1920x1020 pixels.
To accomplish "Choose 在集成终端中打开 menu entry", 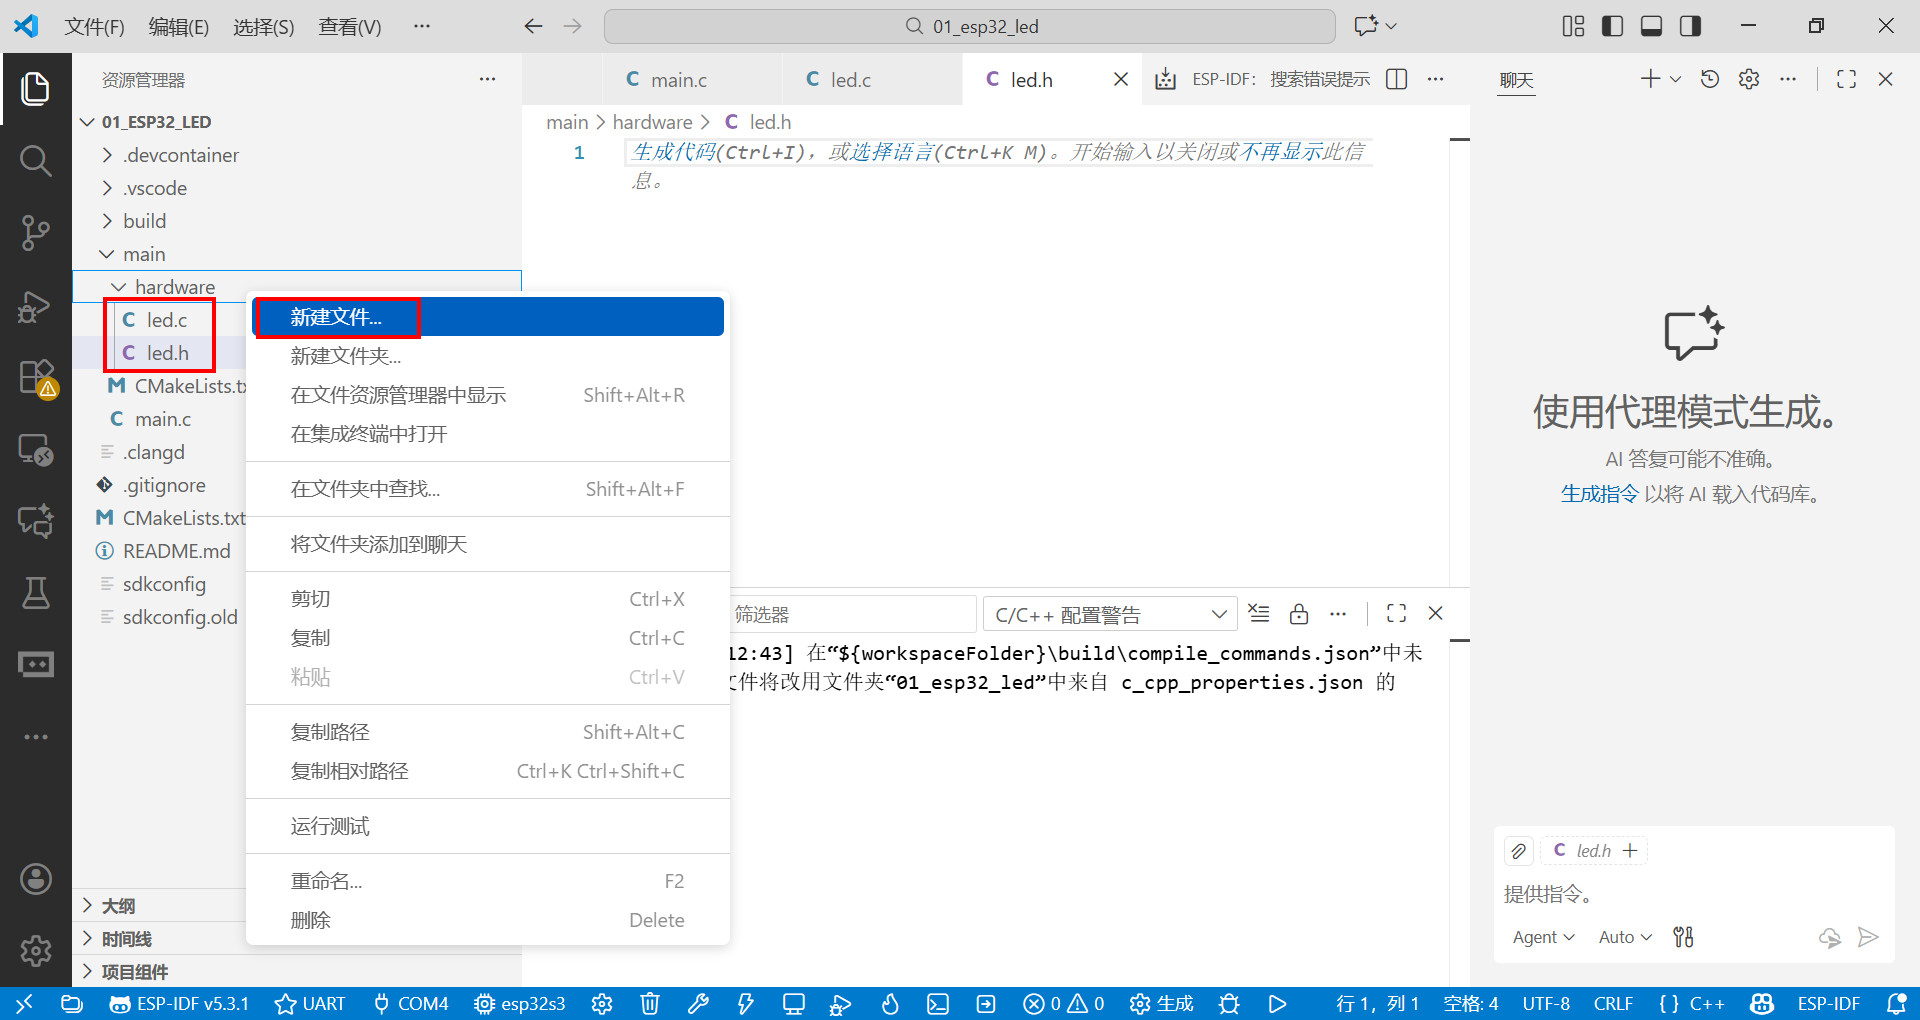I will tap(488, 434).
